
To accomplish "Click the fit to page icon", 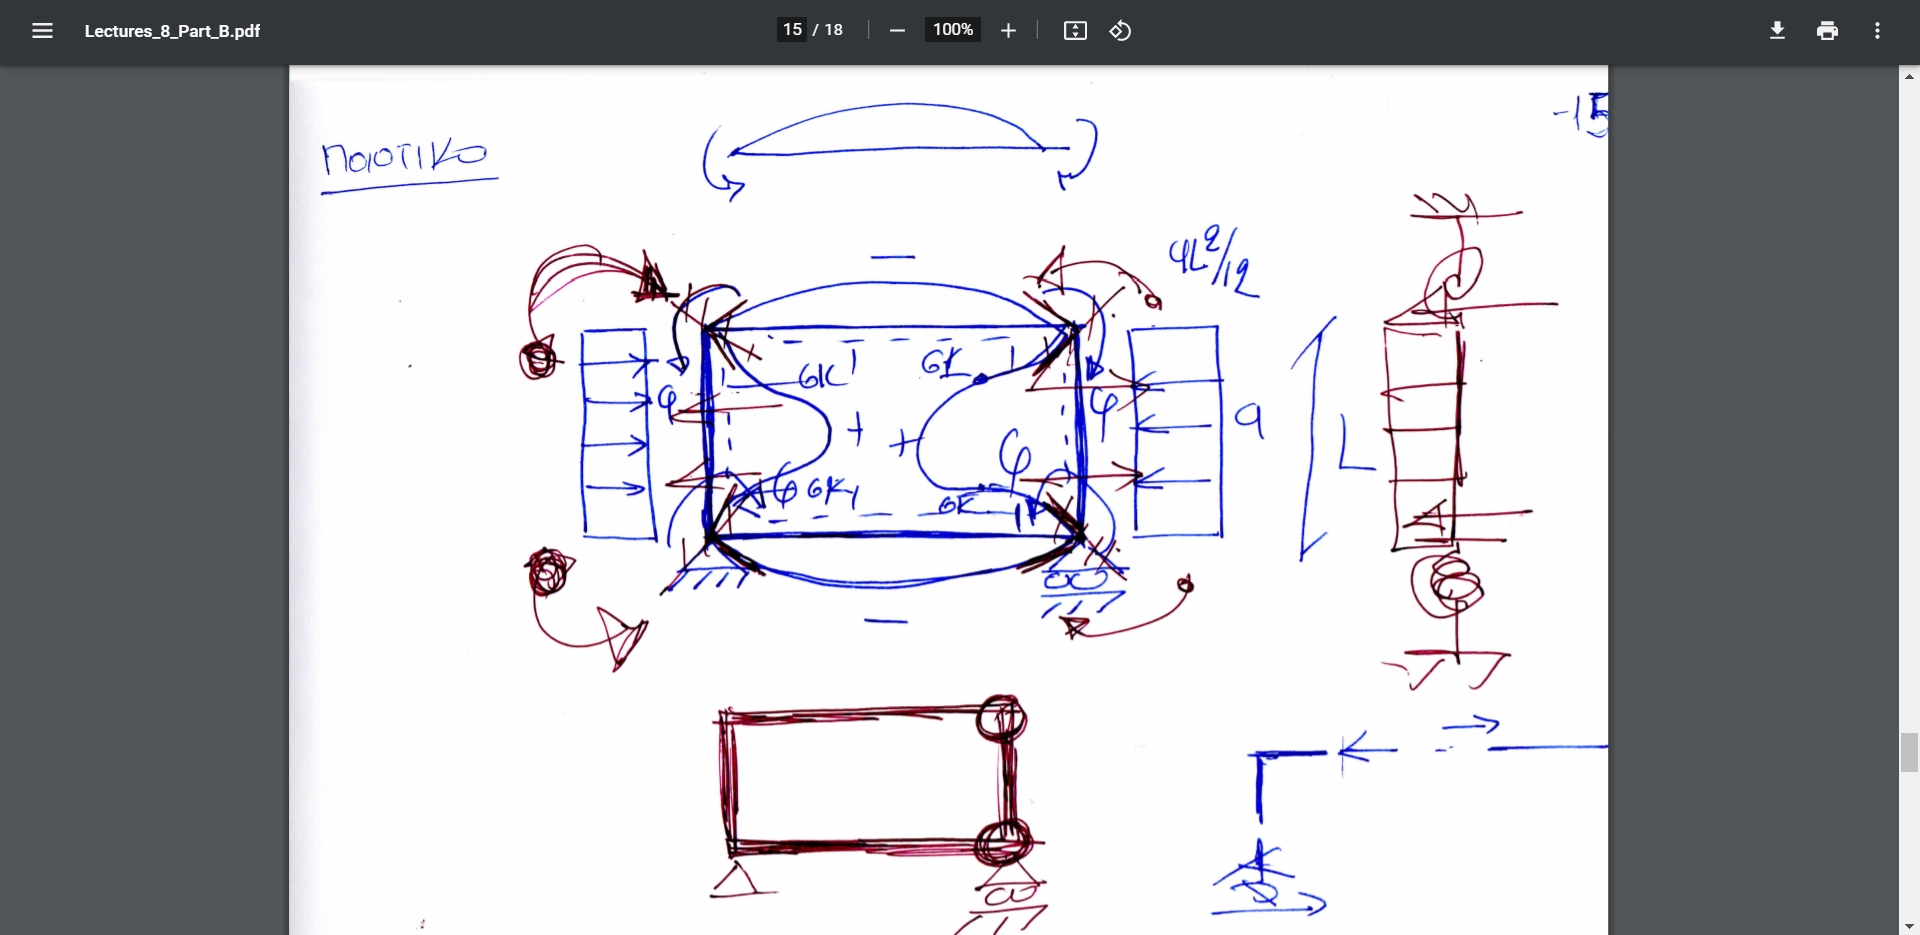I will (x=1075, y=31).
